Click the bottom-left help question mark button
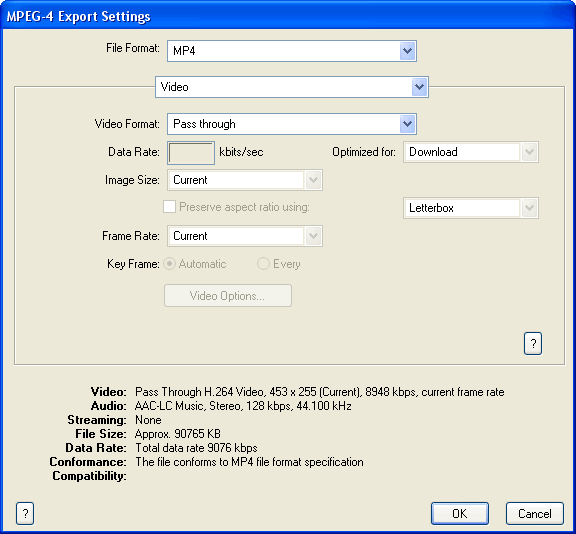576x534 pixels. (25, 513)
